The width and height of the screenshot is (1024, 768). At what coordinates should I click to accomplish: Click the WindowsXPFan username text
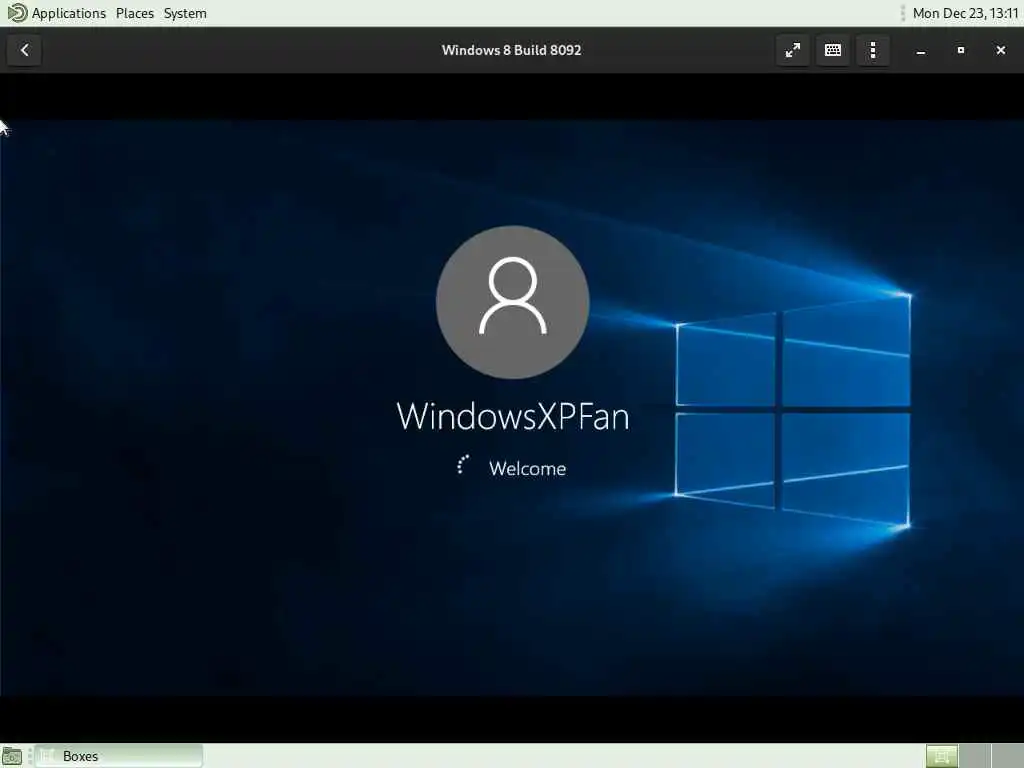(513, 416)
